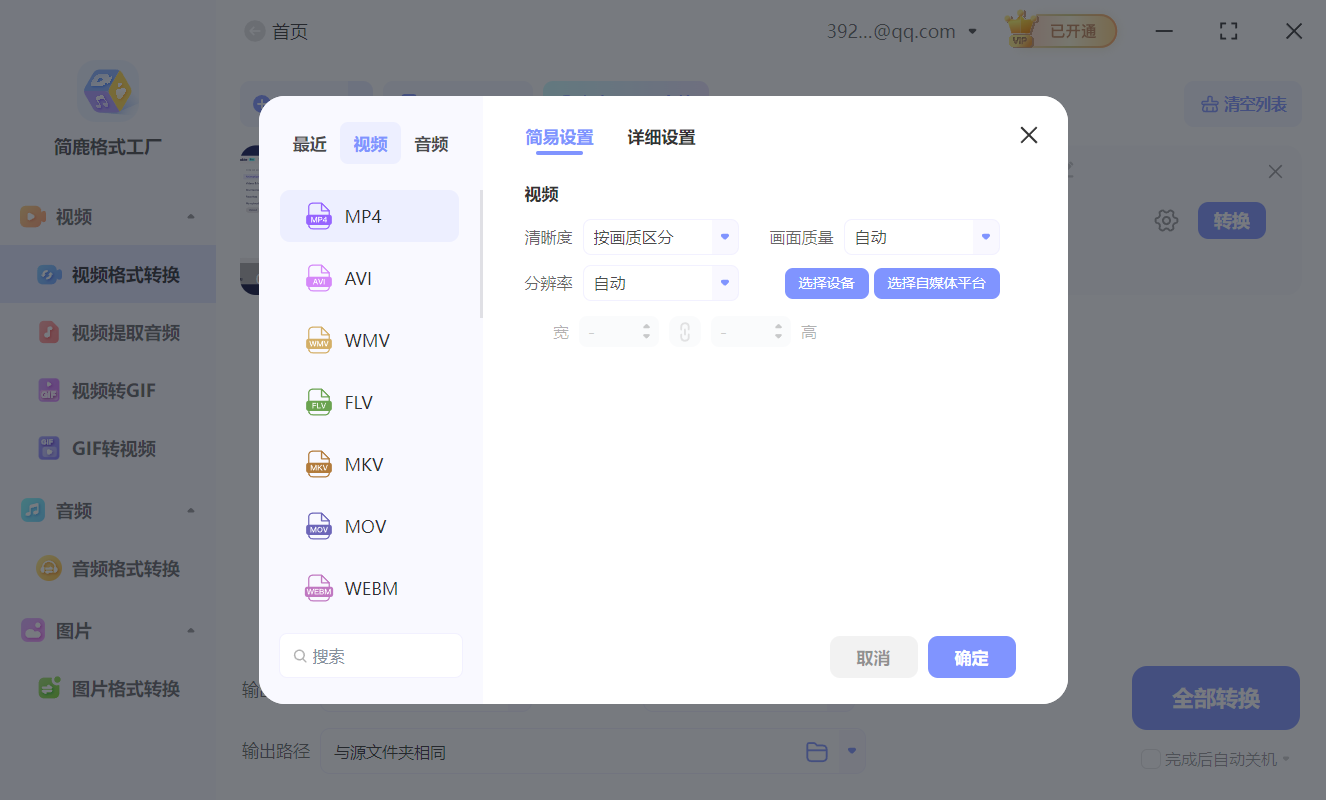
Task: Toggle the width-height link lock icon
Action: (x=685, y=331)
